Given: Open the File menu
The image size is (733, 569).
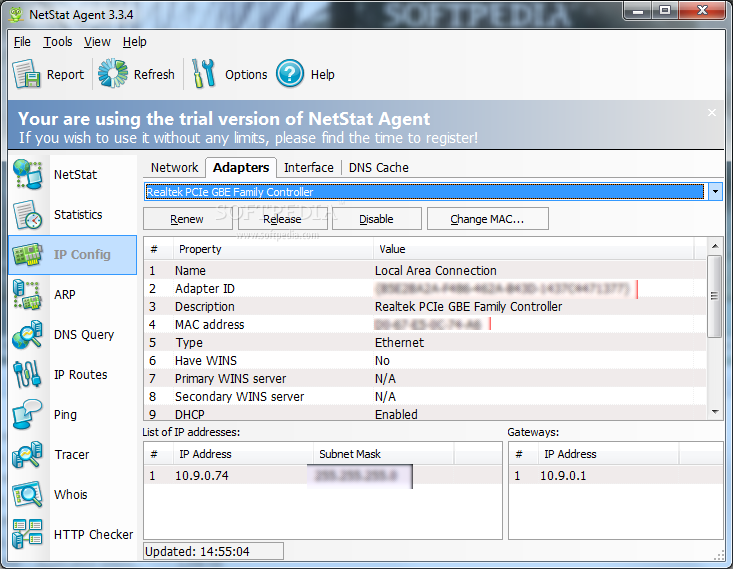Looking at the screenshot, I should 22,42.
